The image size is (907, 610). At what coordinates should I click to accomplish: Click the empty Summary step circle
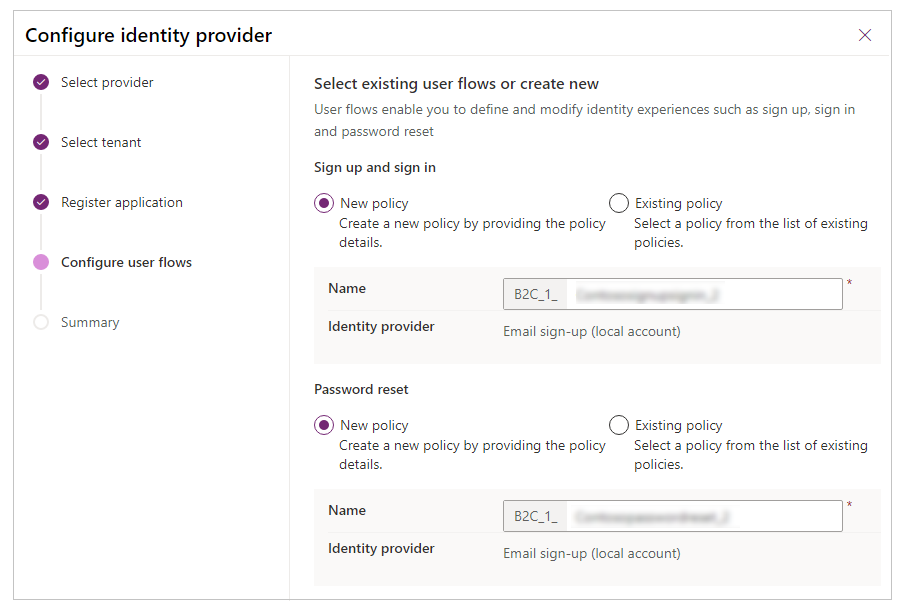tap(41, 323)
